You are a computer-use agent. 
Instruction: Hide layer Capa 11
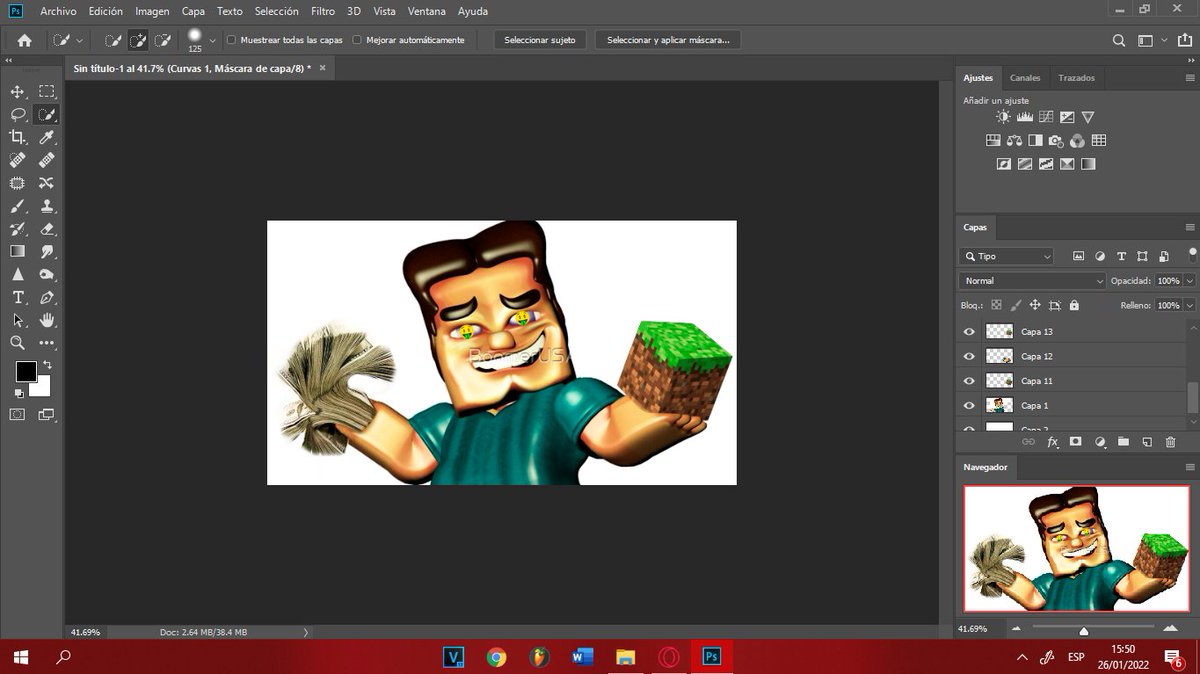tap(968, 381)
